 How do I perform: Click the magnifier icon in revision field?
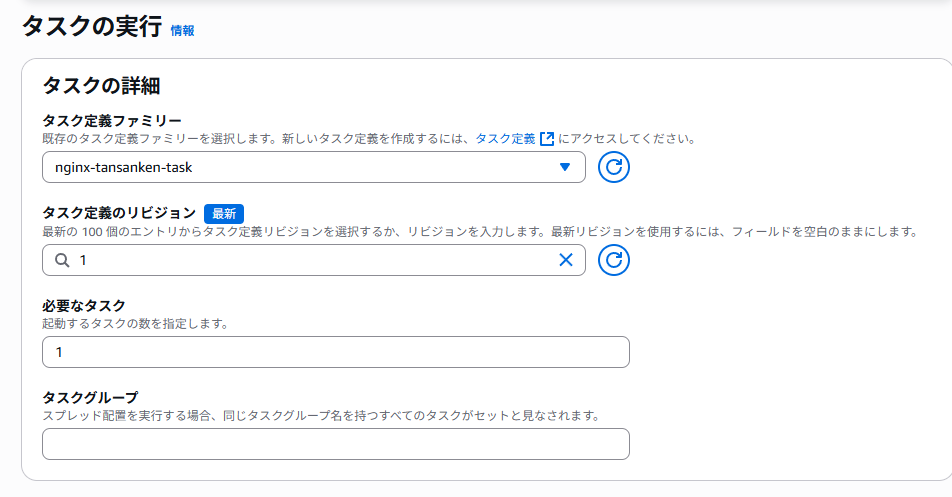[62, 260]
